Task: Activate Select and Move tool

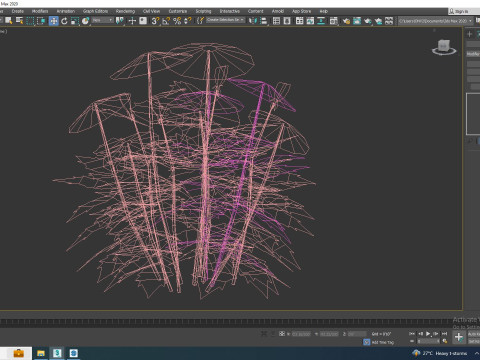Action: [53, 21]
